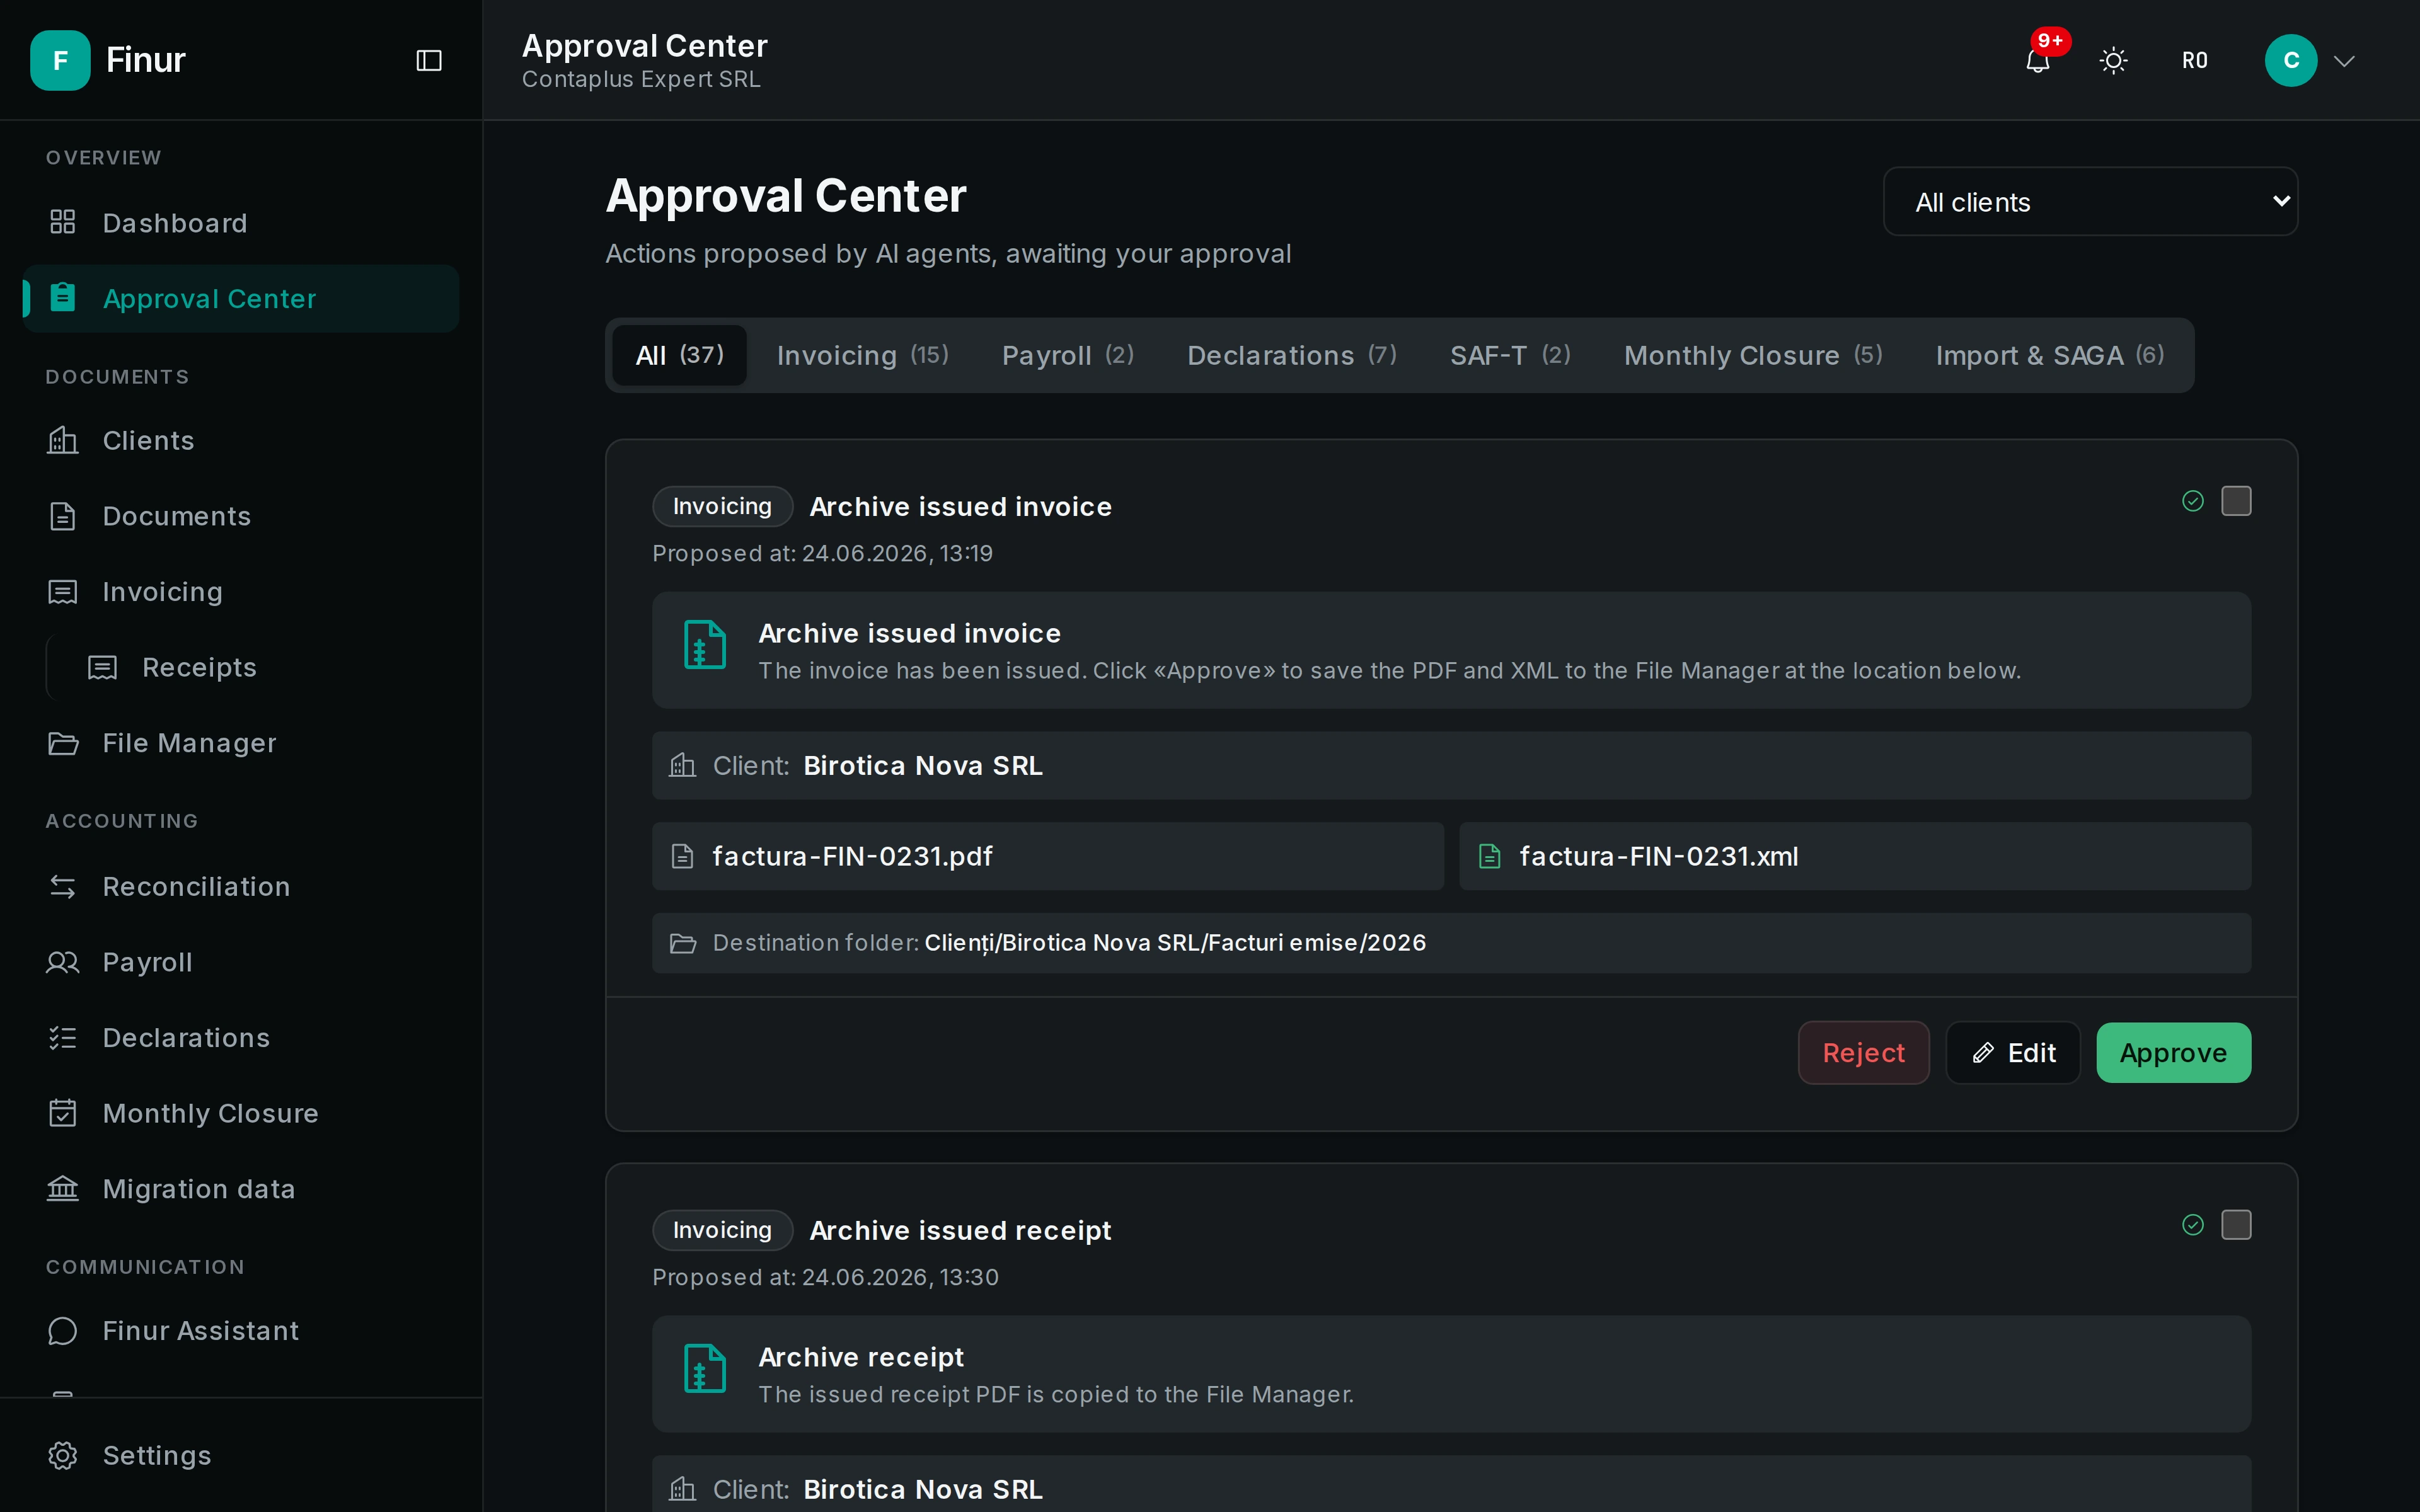Click the Finur logo icon

tap(60, 60)
